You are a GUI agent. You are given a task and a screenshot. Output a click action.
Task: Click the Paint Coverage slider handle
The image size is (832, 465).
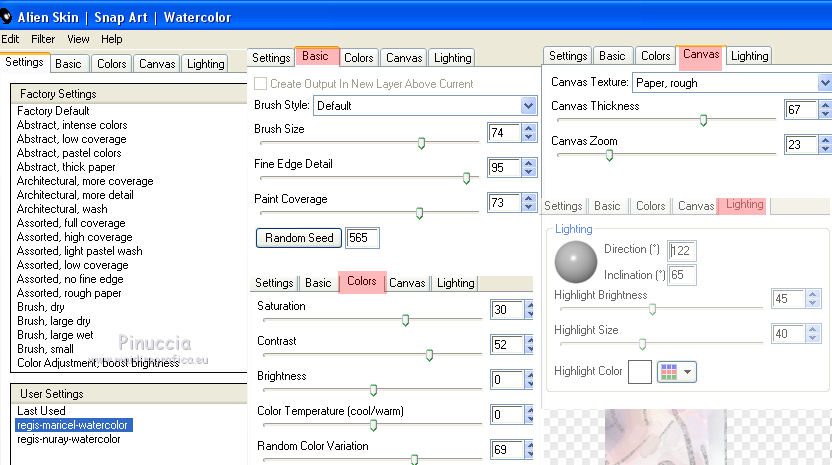point(419,213)
